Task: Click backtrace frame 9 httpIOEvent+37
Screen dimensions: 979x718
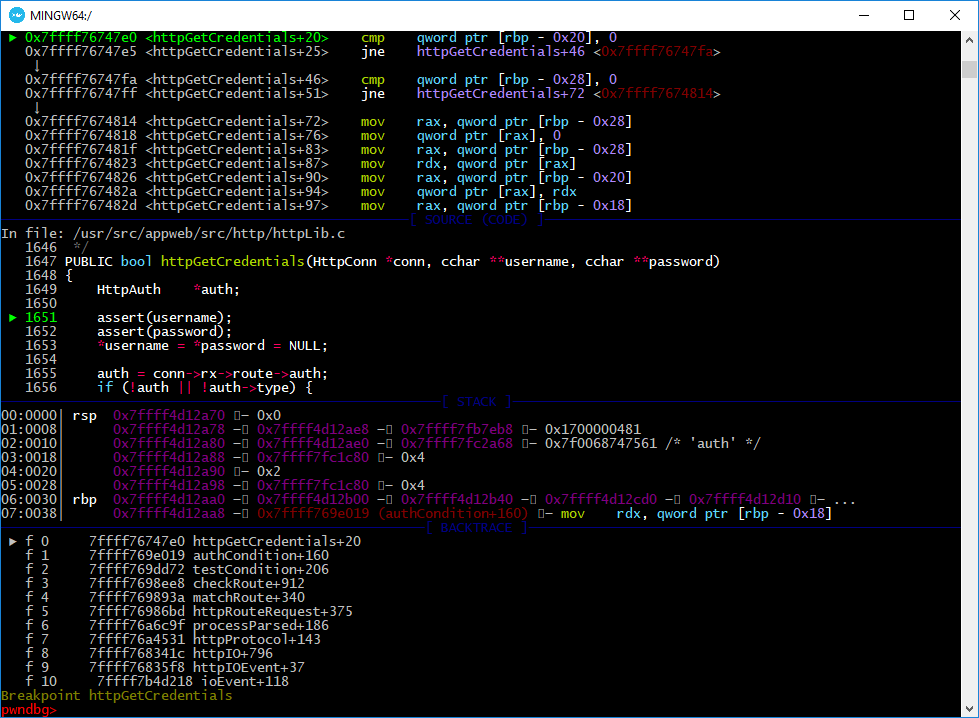Action: coord(165,667)
